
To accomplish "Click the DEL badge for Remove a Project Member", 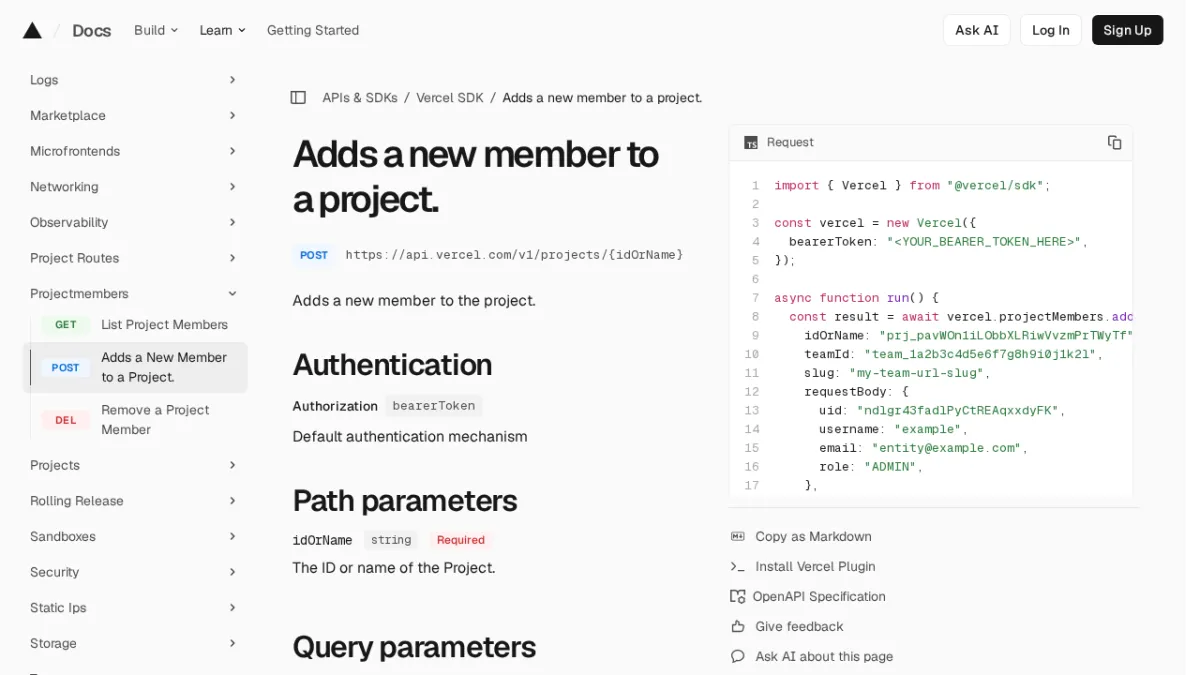I will 66,420.
